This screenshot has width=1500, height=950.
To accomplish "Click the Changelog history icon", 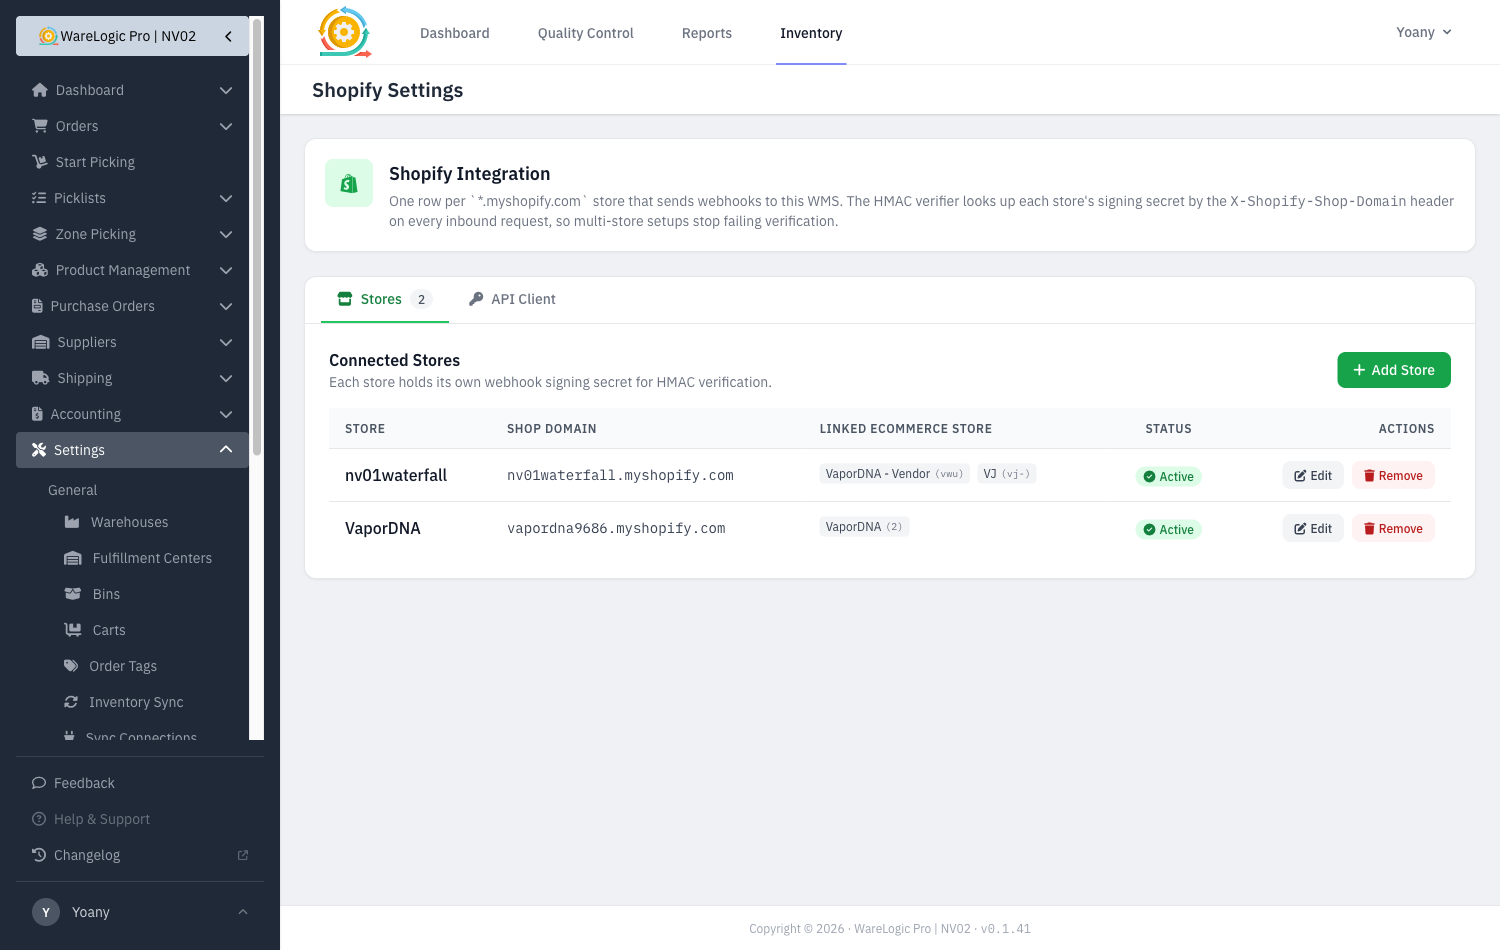I will tap(39, 855).
